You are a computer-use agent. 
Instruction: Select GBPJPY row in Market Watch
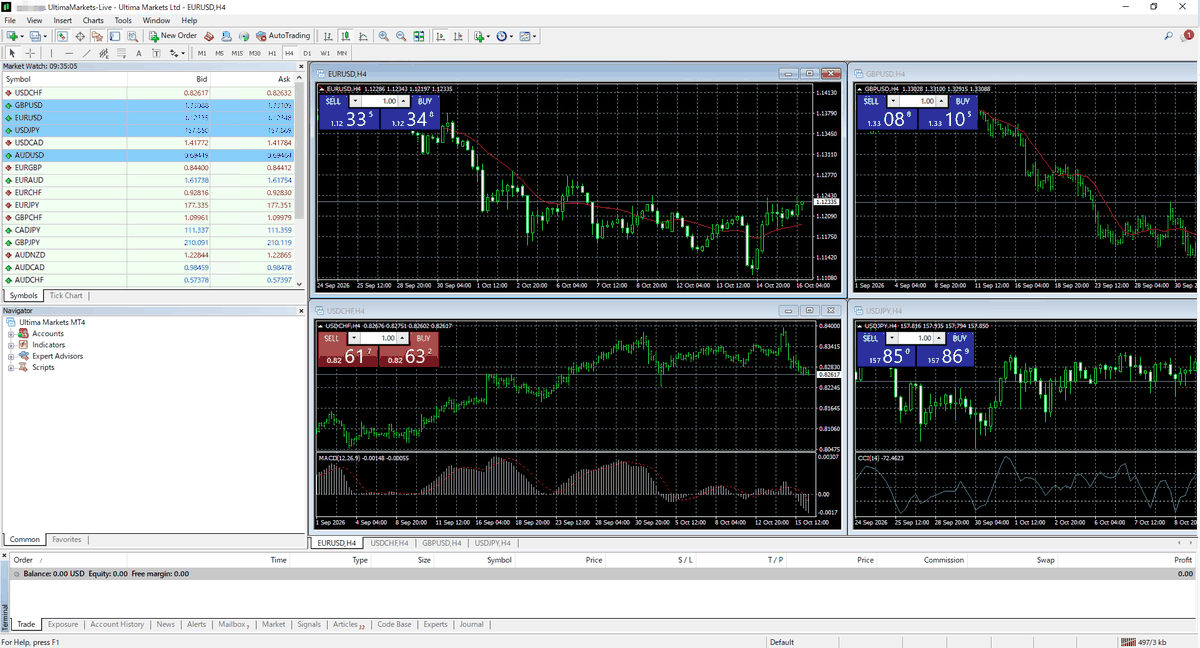[148, 242]
